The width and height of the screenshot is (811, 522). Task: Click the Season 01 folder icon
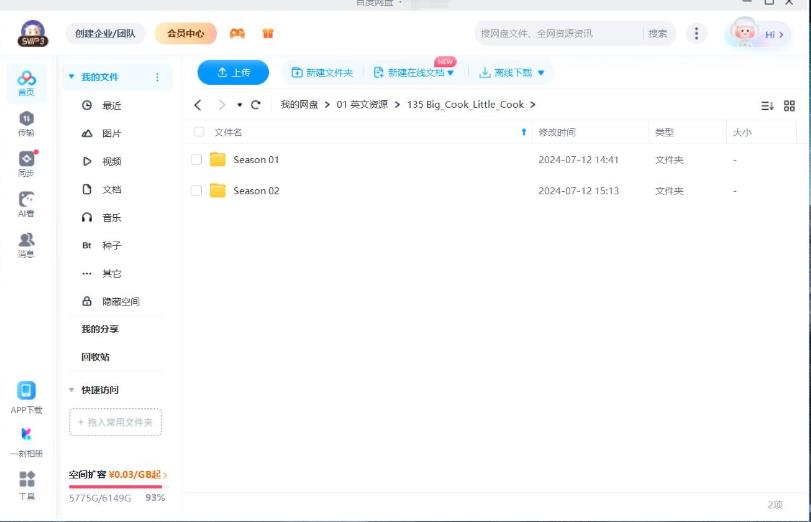tap(218, 159)
